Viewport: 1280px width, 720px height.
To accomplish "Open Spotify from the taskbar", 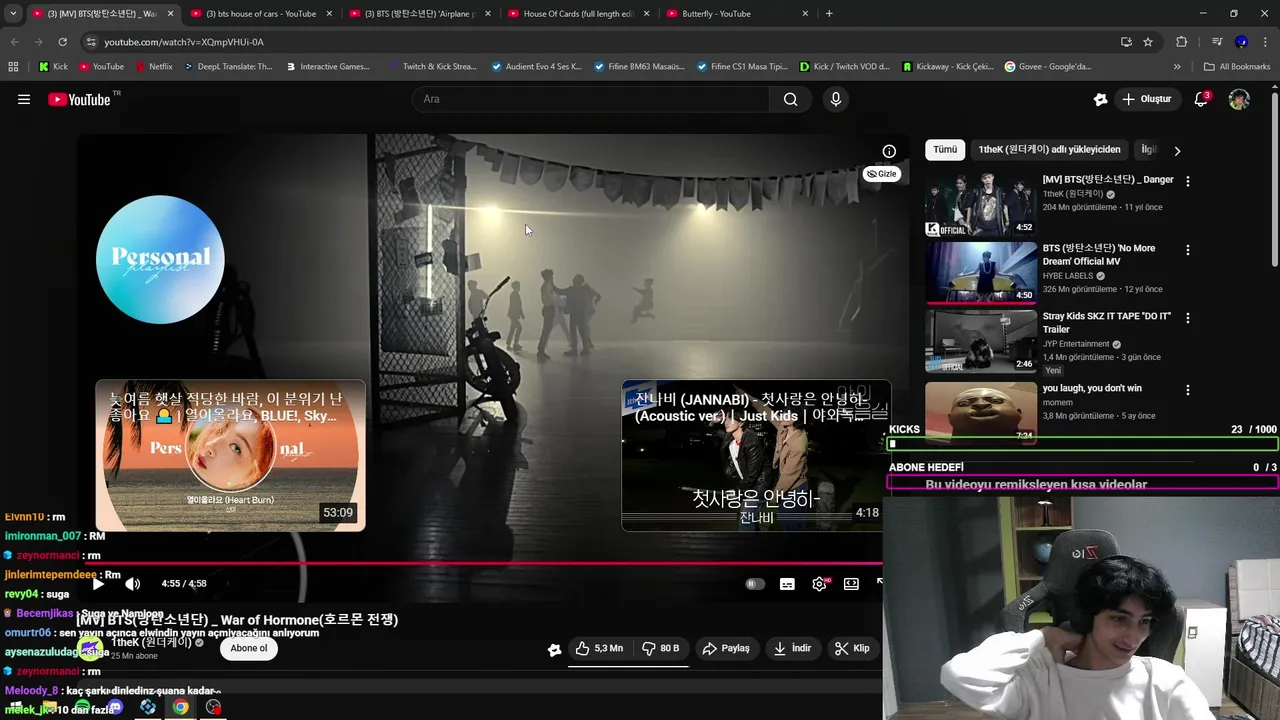I will click(x=82, y=707).
